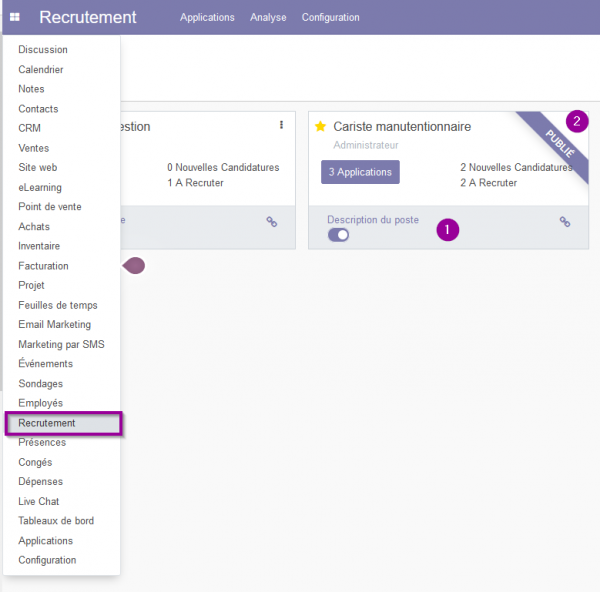Open Live Chat from the apps list
Viewport: 600px width, 592px height.
[39, 501]
